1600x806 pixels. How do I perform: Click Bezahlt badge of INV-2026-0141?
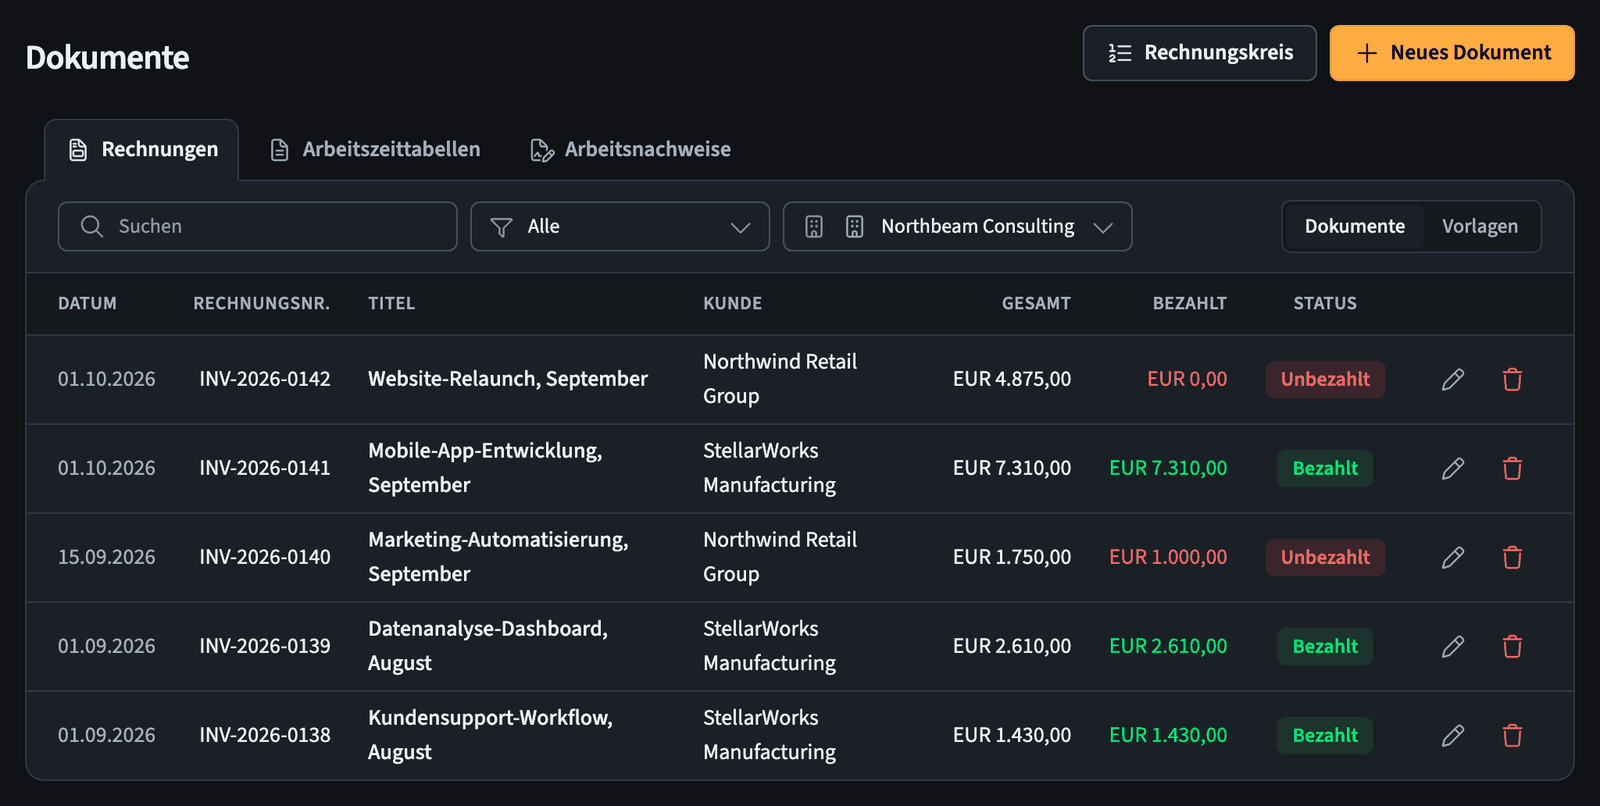[1325, 468]
